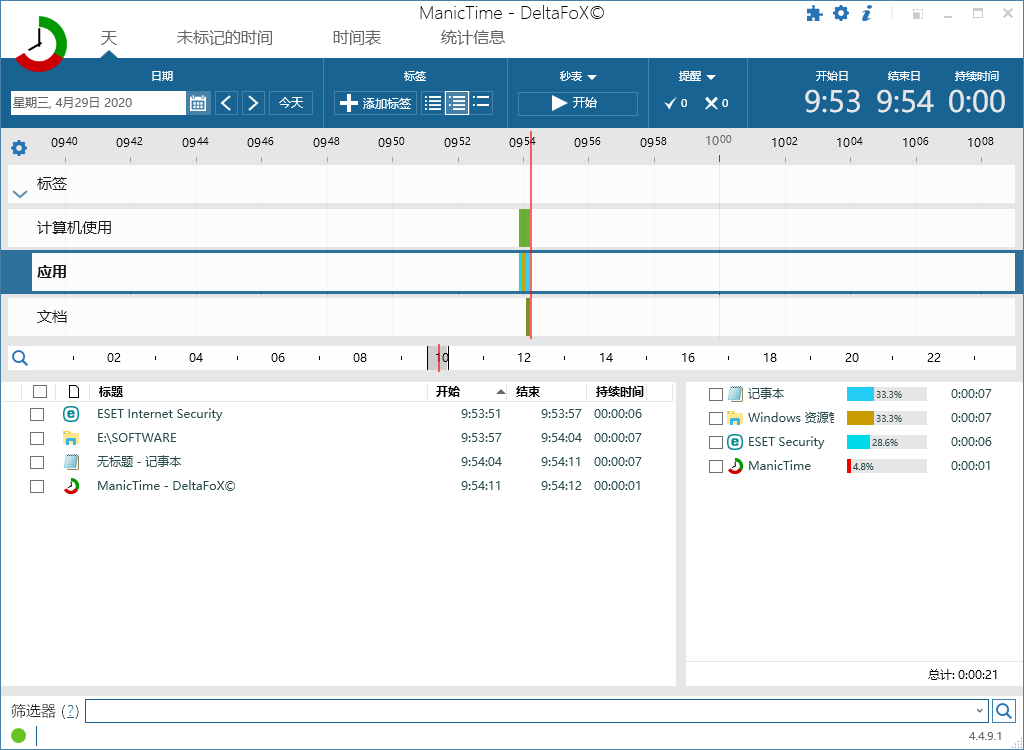The width and height of the screenshot is (1024, 750).
Task: Select the middle tag list view icon
Action: click(x=457, y=103)
